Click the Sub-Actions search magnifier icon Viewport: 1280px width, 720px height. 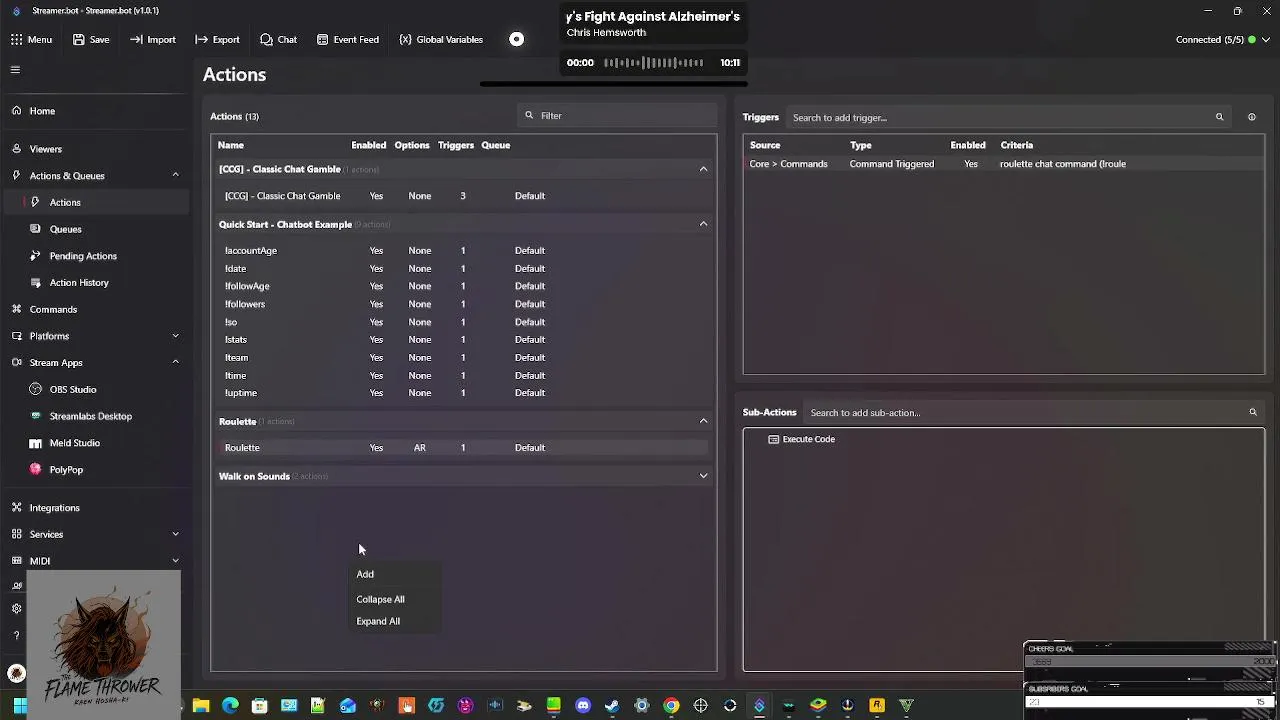pos(1252,413)
